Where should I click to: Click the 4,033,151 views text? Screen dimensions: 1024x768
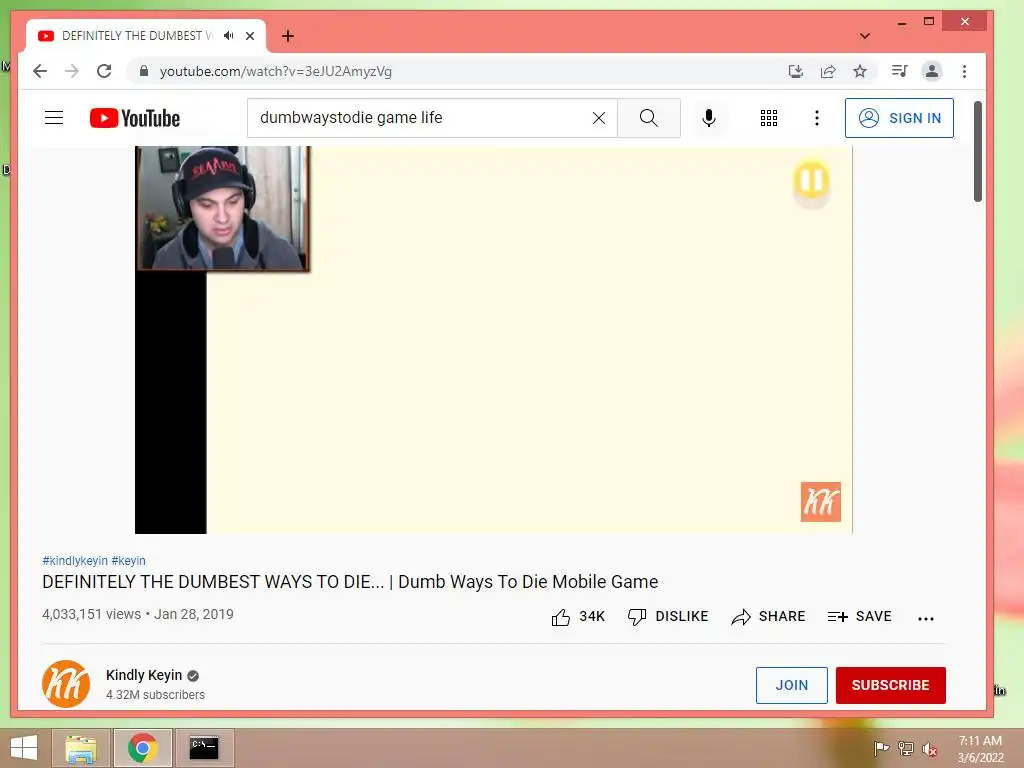tap(91, 615)
